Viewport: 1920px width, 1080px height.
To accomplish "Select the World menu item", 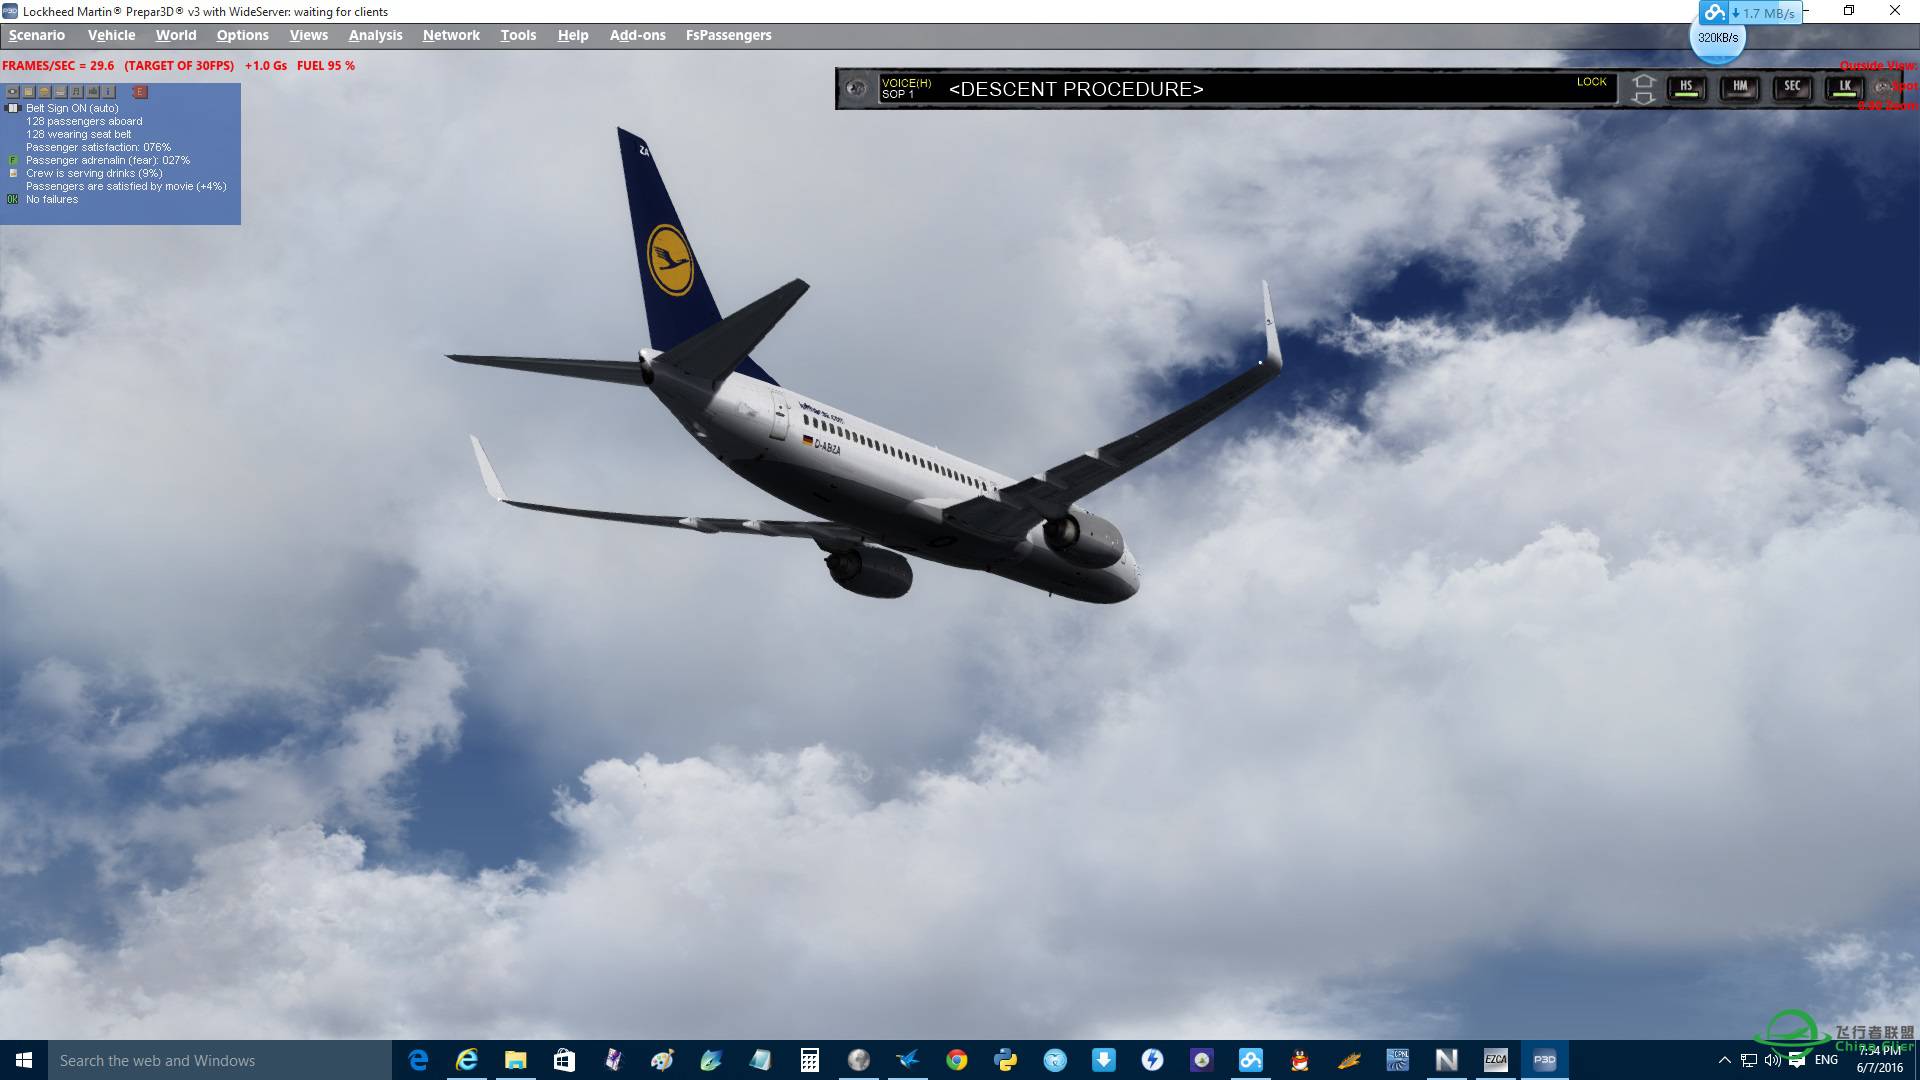I will (175, 34).
